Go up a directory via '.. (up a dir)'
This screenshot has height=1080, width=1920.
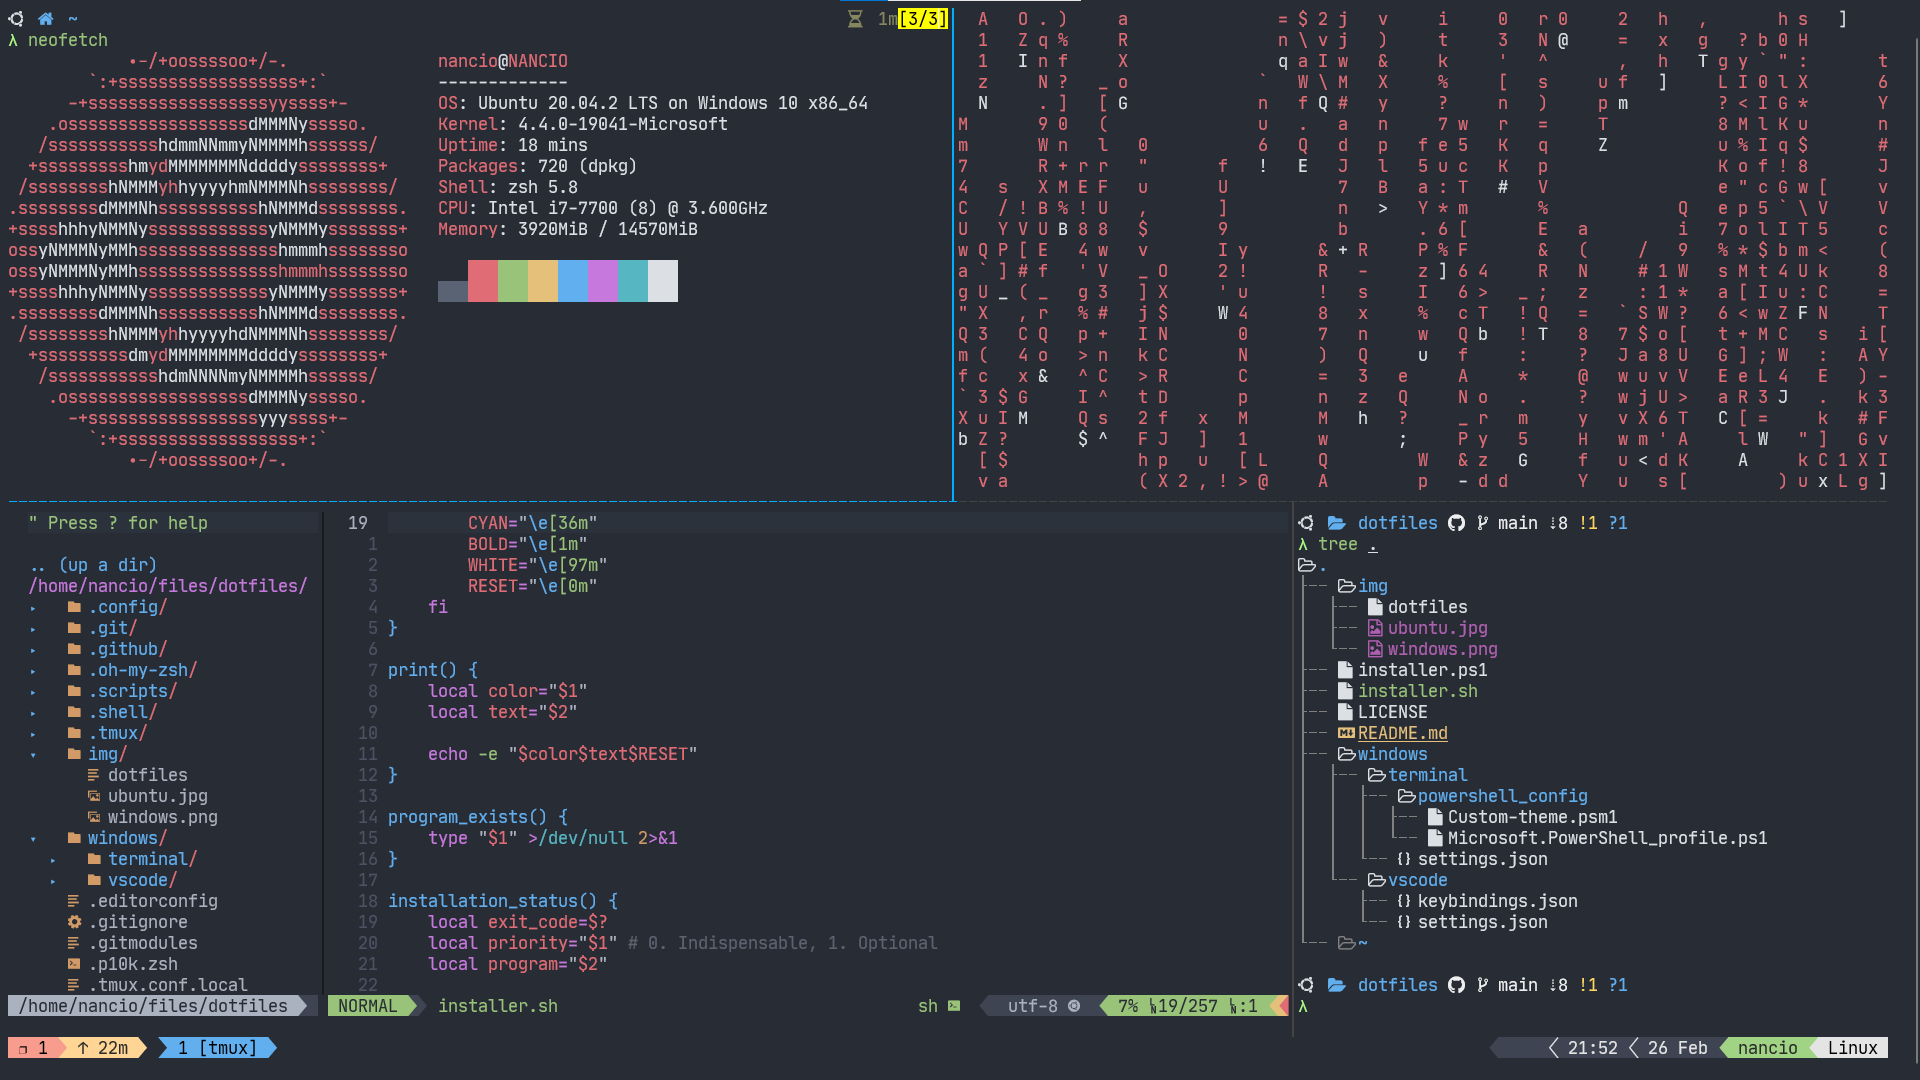click(x=93, y=565)
